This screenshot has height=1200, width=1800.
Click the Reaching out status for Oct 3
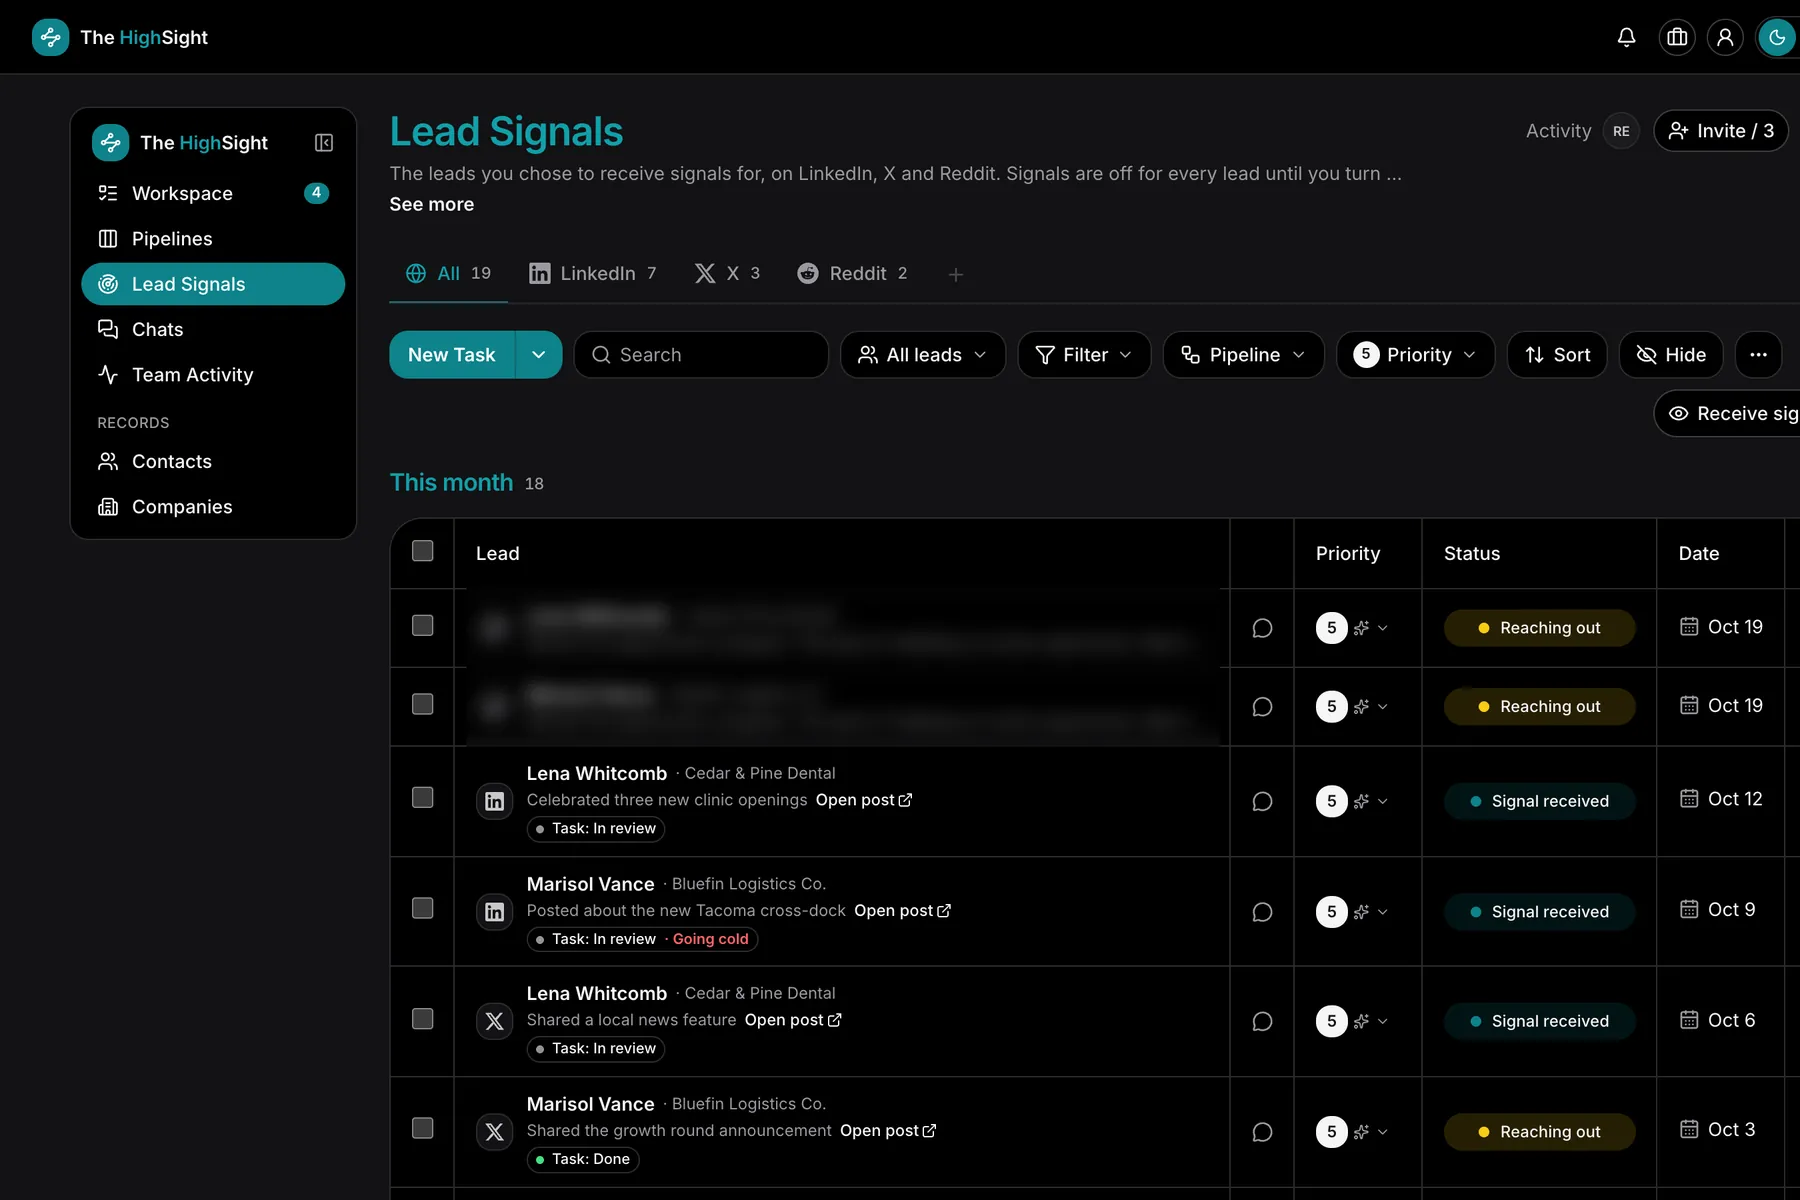(x=1540, y=1132)
